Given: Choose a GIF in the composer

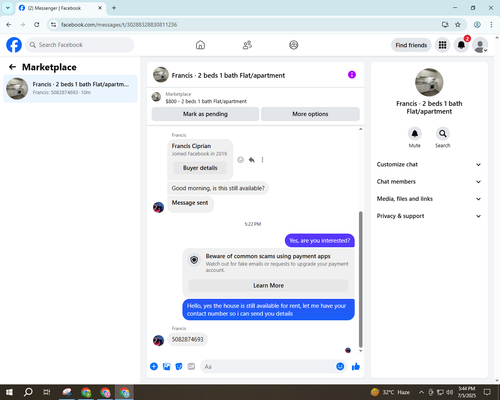Looking at the screenshot, I should click(191, 367).
